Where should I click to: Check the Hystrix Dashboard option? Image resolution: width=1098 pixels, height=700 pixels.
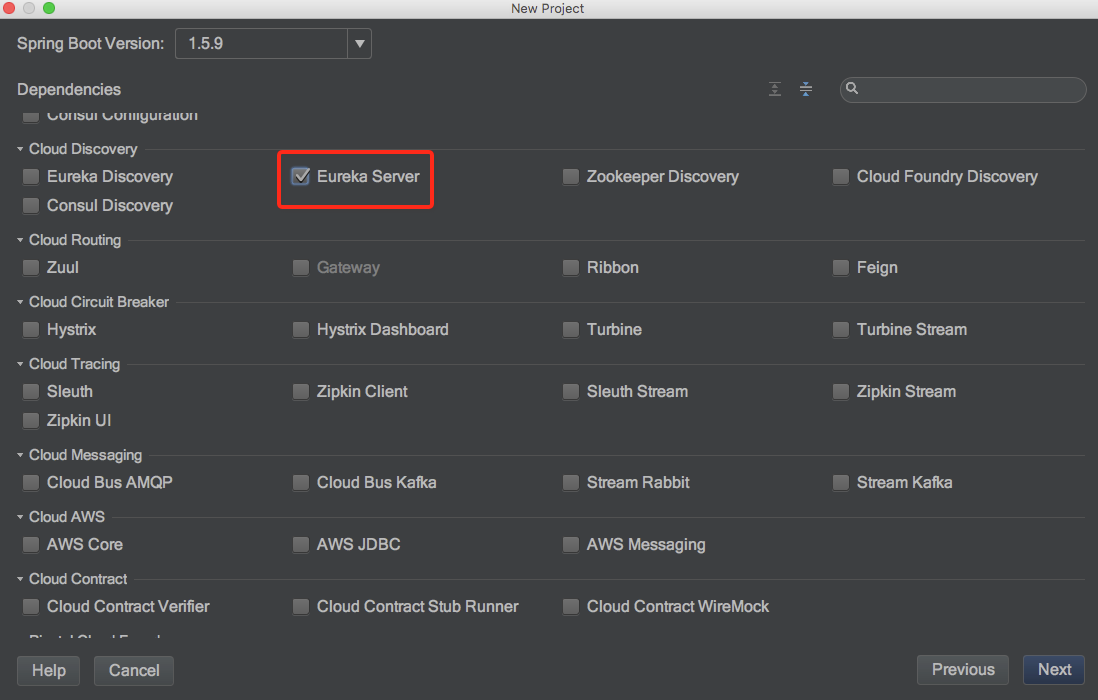pos(301,330)
